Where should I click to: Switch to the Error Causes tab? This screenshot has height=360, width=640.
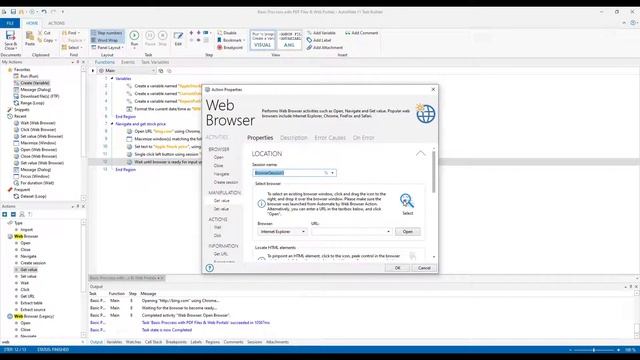click(x=330, y=138)
